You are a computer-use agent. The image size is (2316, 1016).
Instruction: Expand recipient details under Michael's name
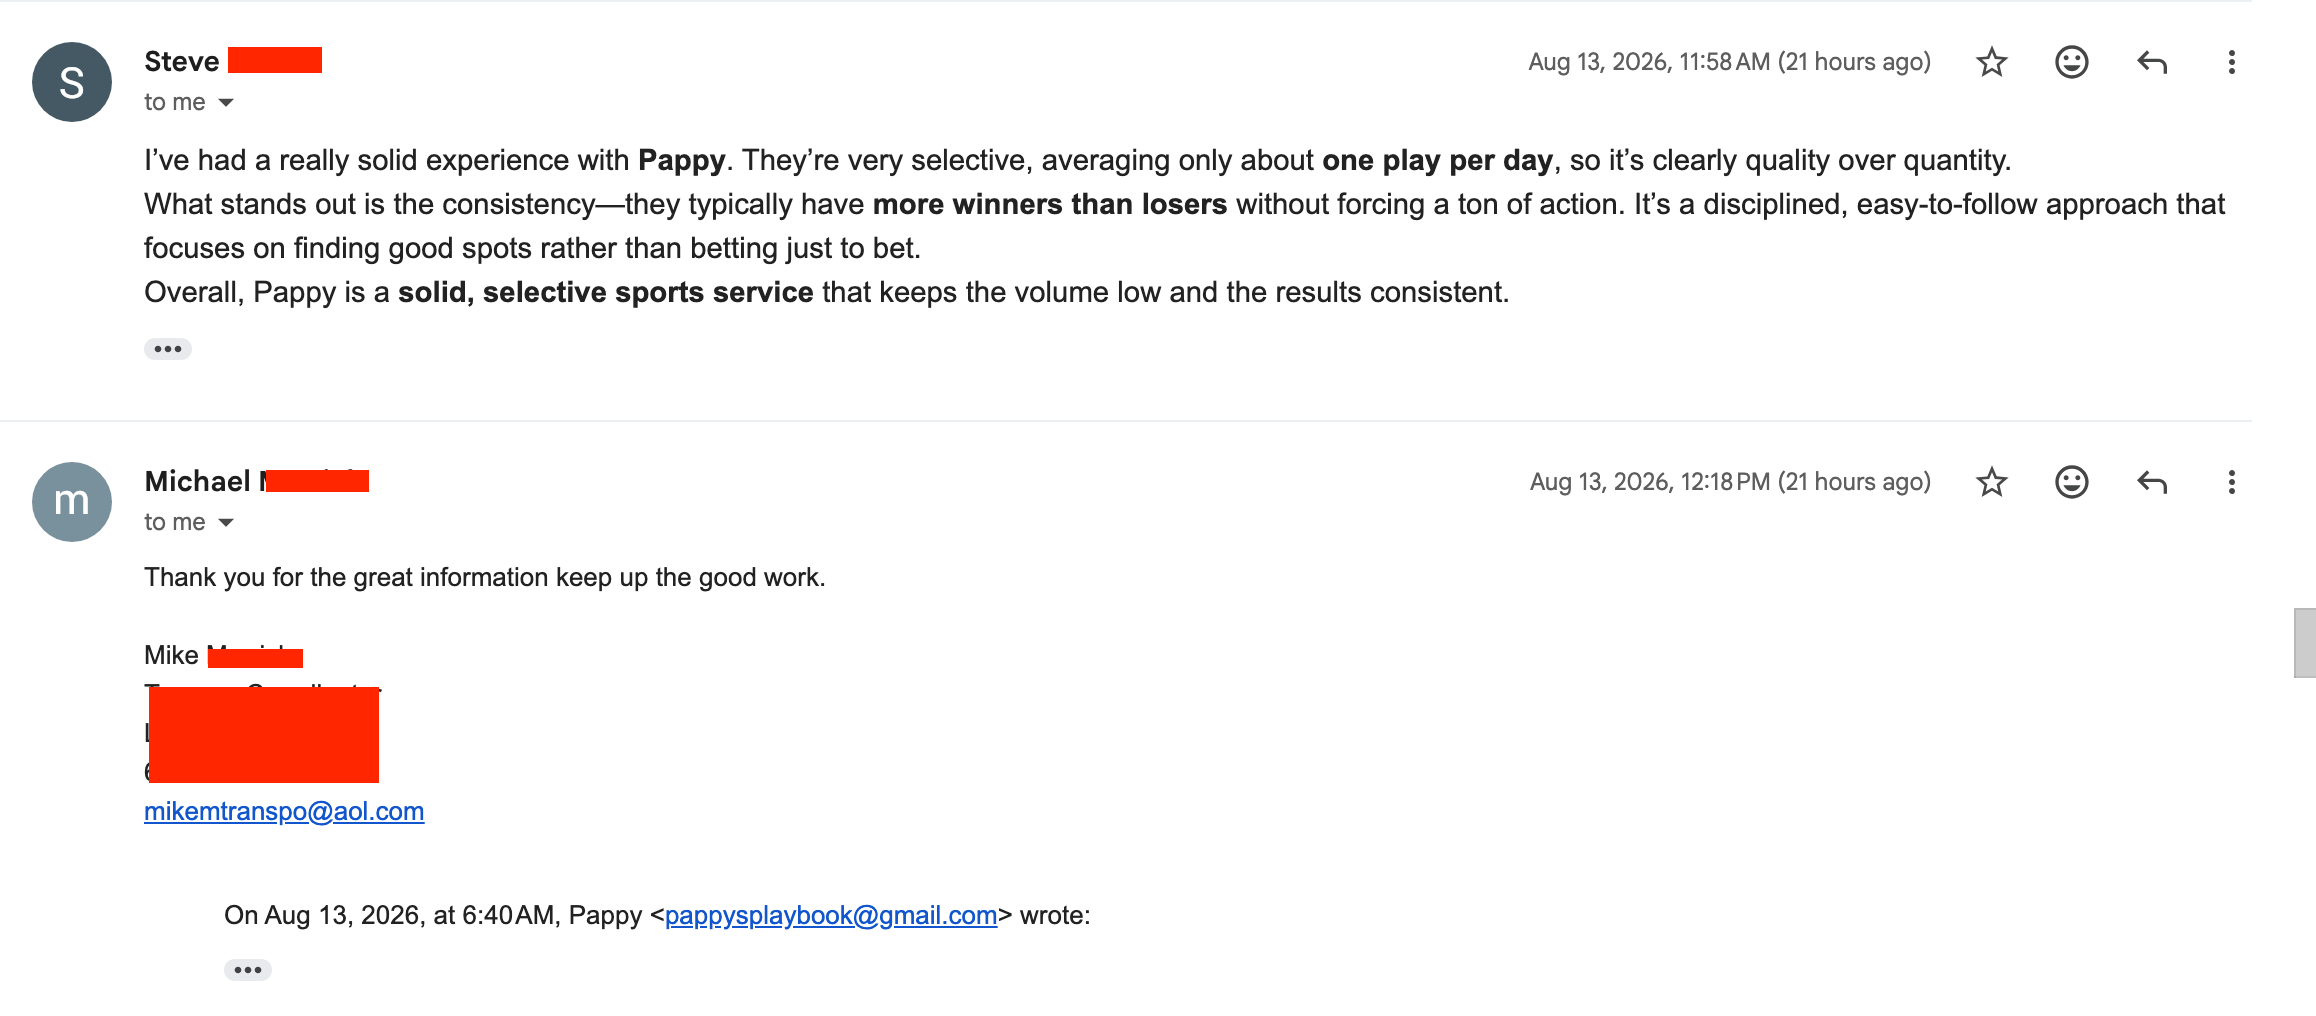[x=226, y=523]
